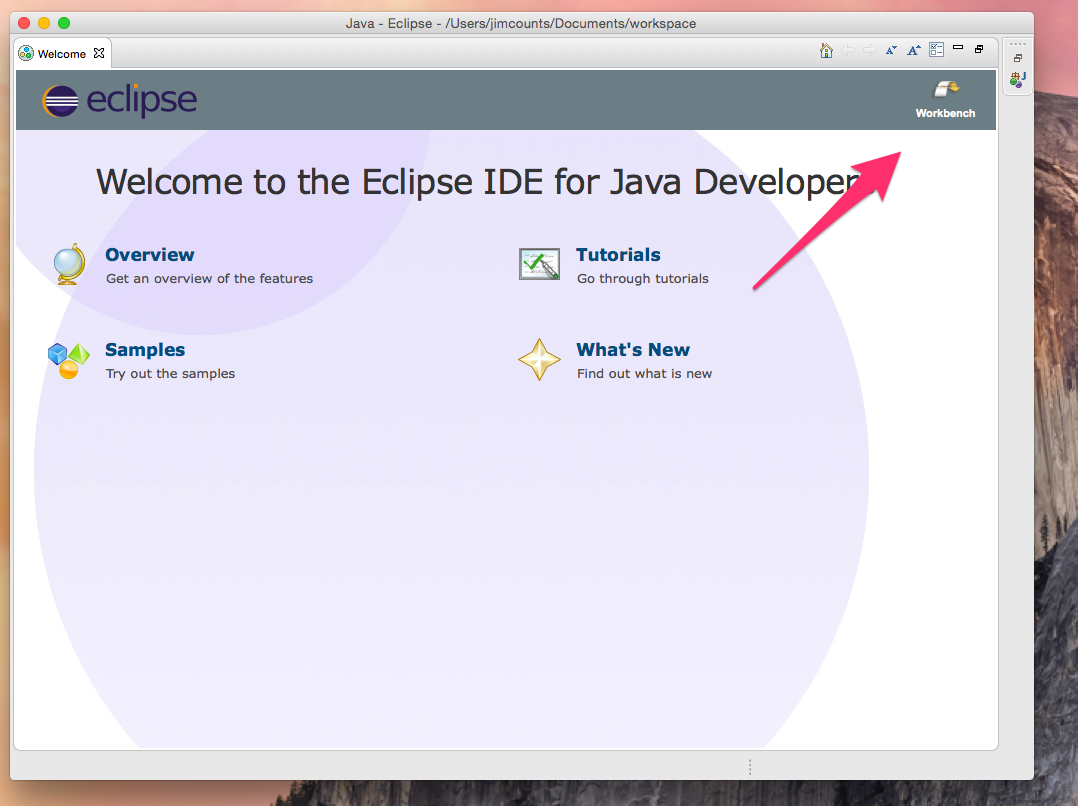Open the Customize Page checklist icon
The image size is (1078, 806).
click(936, 50)
